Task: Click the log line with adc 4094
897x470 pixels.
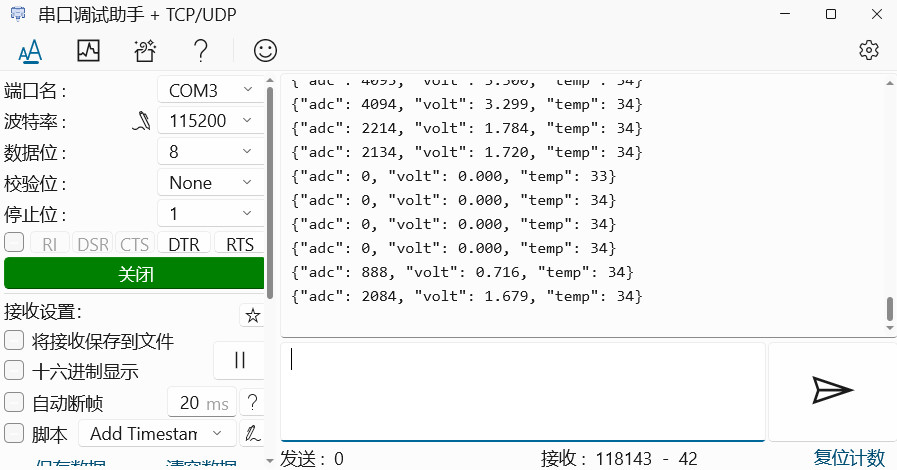Action: click(x=467, y=105)
